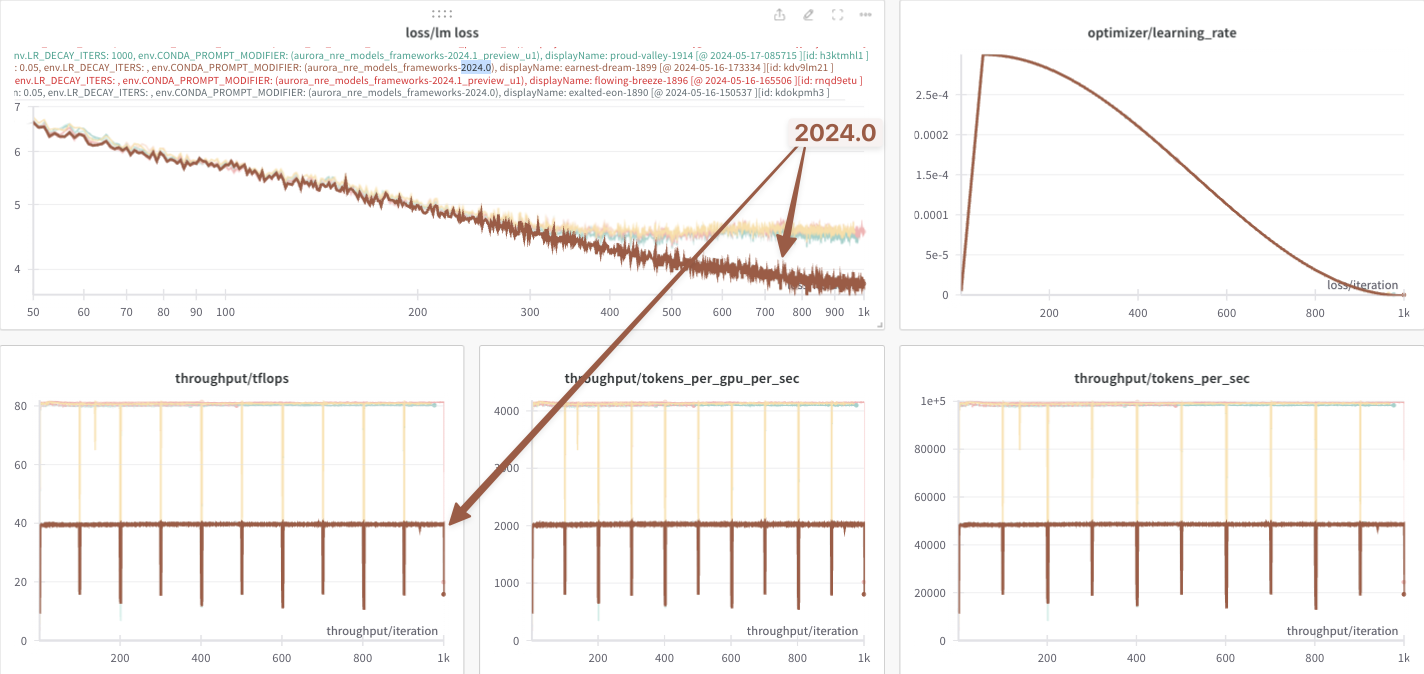Click the throughput/tokens_per_sec chart title
The width and height of the screenshot is (1424, 674).
(x=1162, y=379)
